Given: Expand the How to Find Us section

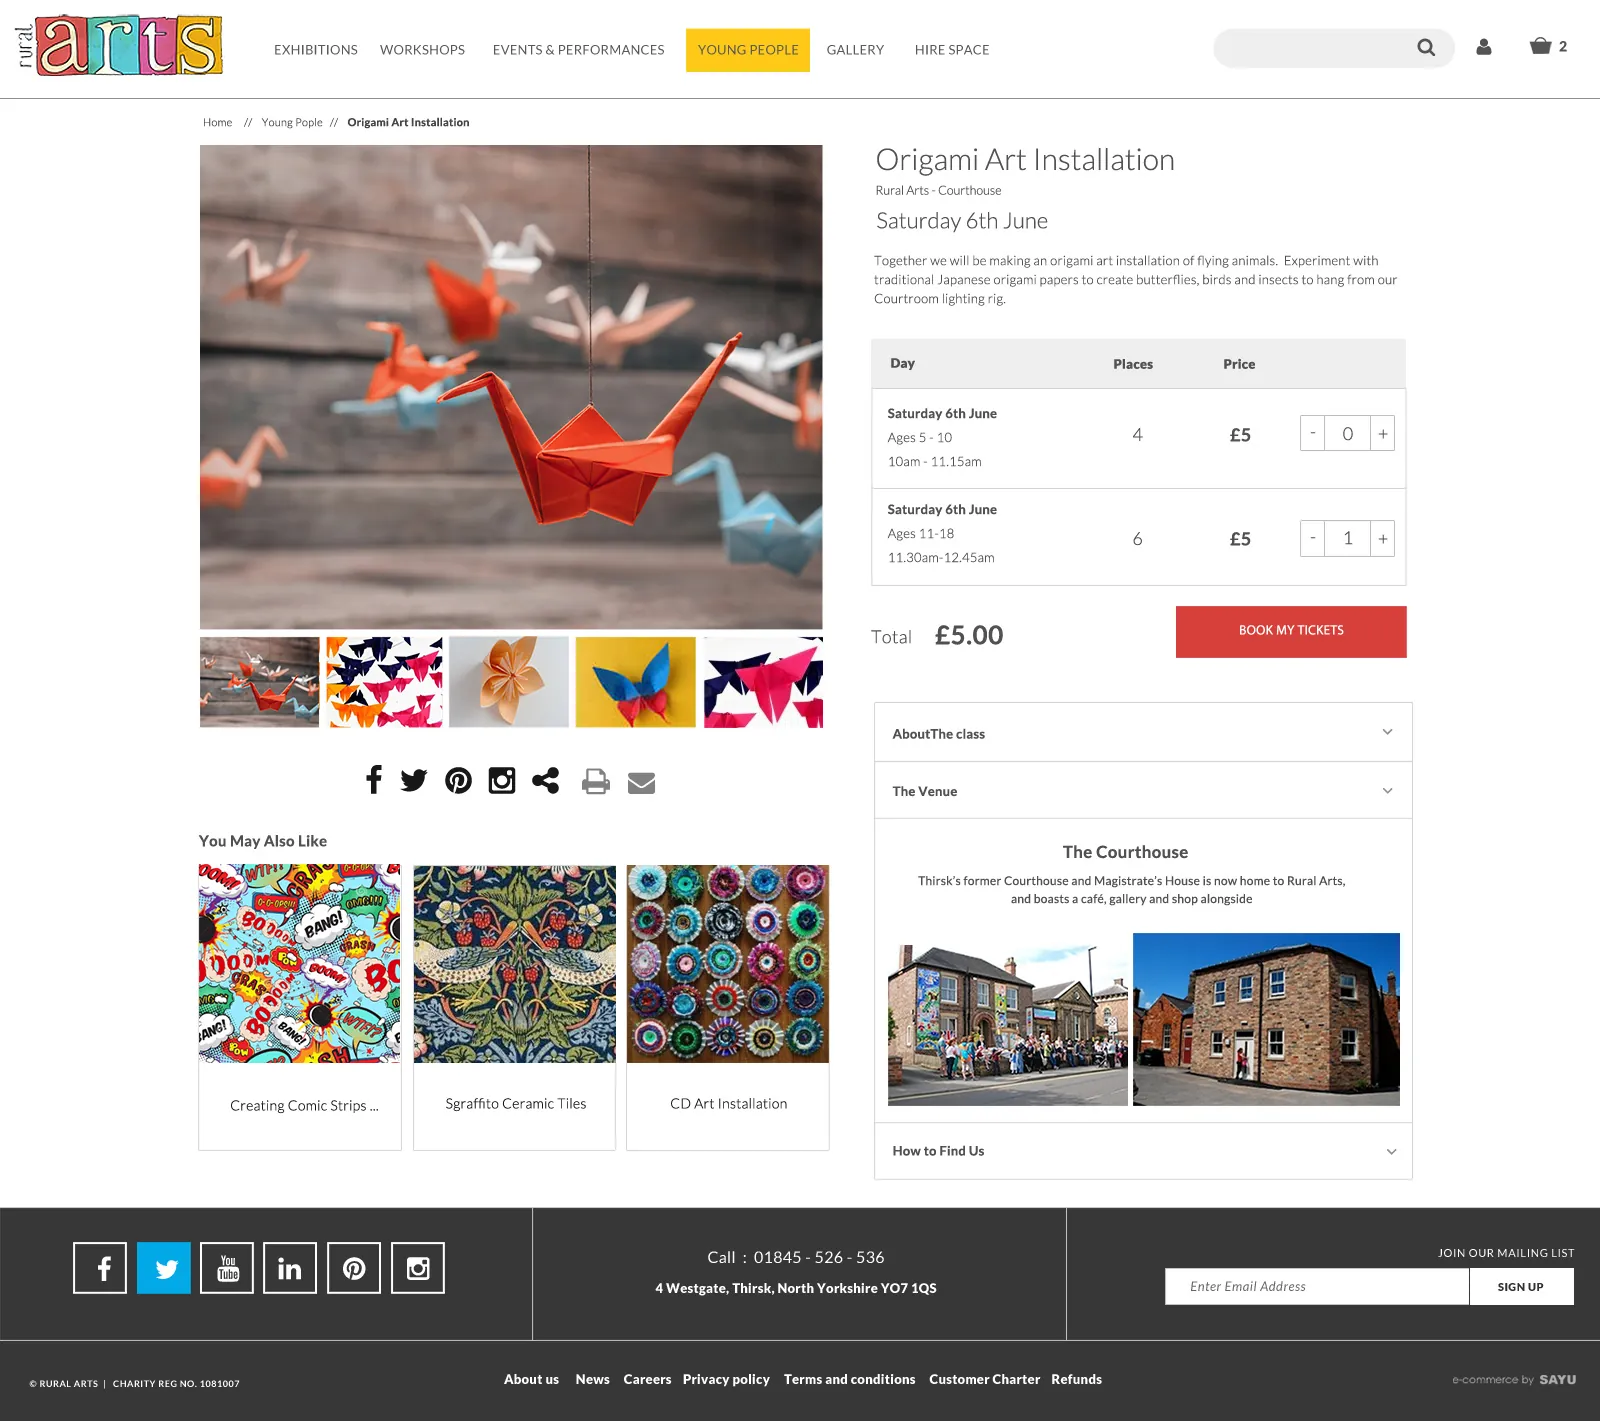Looking at the screenshot, I should point(1143,1151).
